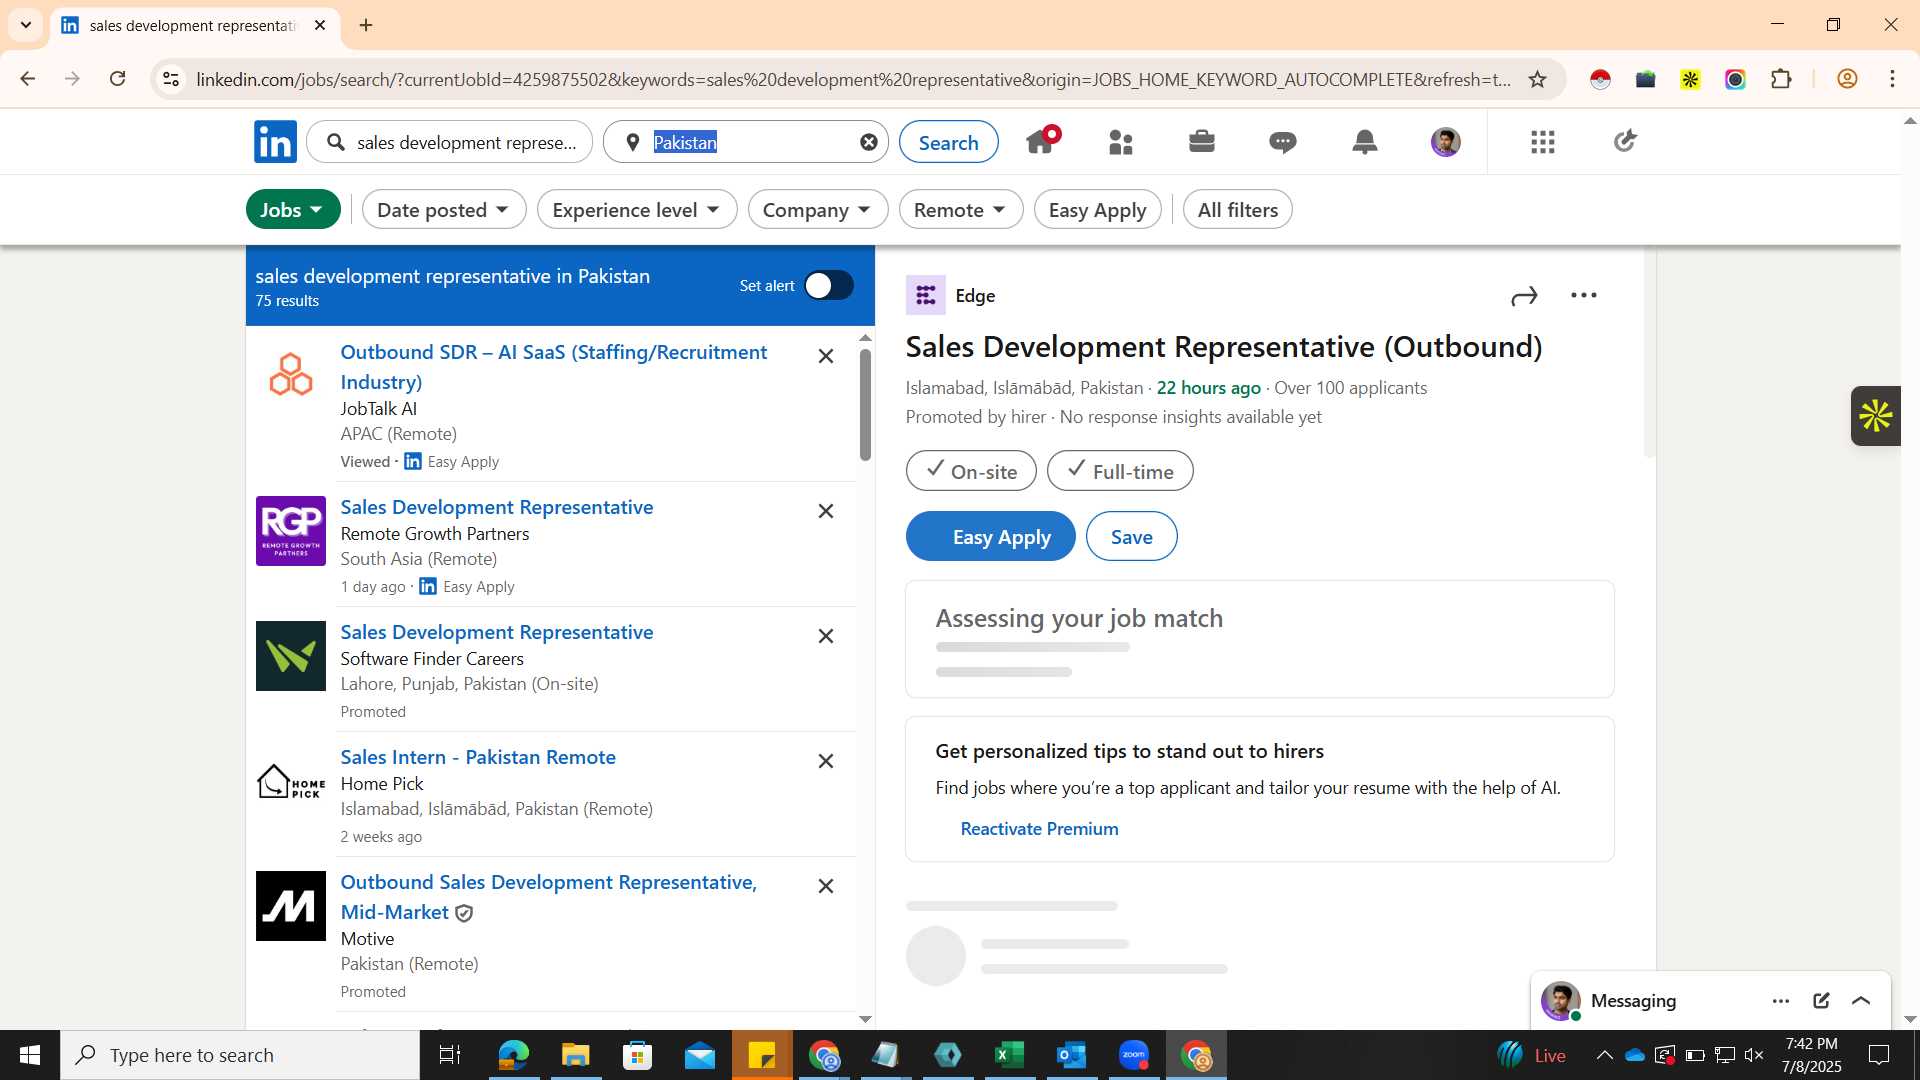This screenshot has width=1920, height=1080.
Task: Open Sales Intern - Pakistan Remote job
Action: [x=478, y=758]
